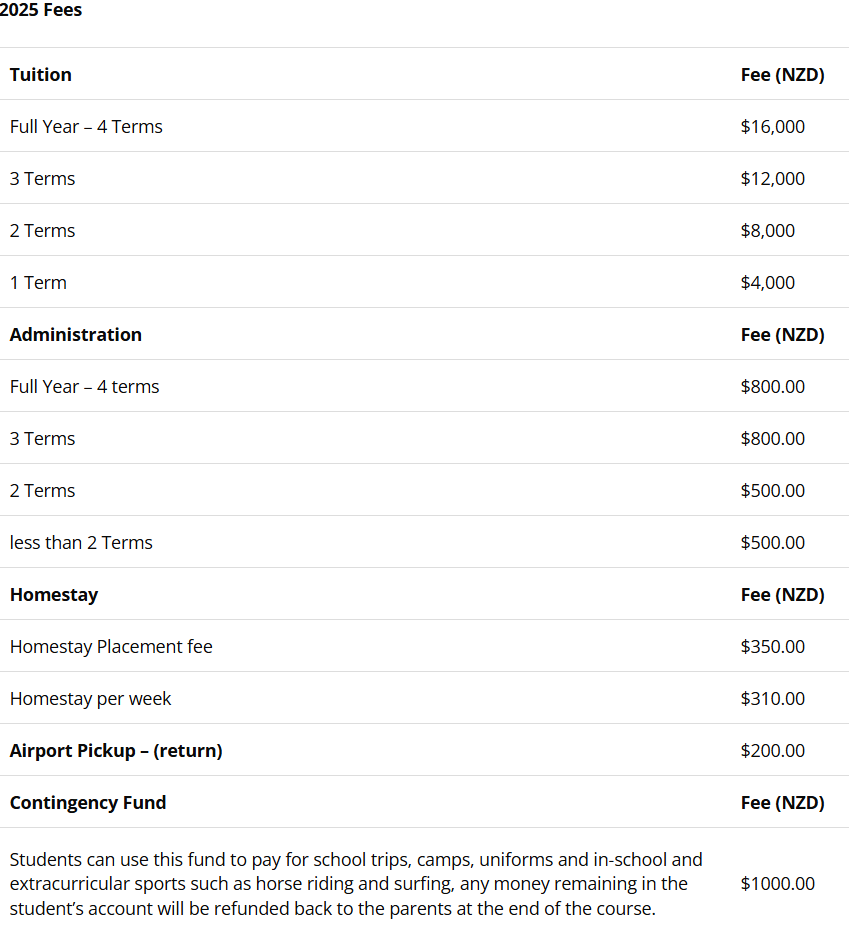Click the $16,000 tuition fee
The height and width of the screenshot is (932, 849).
pyautogui.click(x=772, y=127)
